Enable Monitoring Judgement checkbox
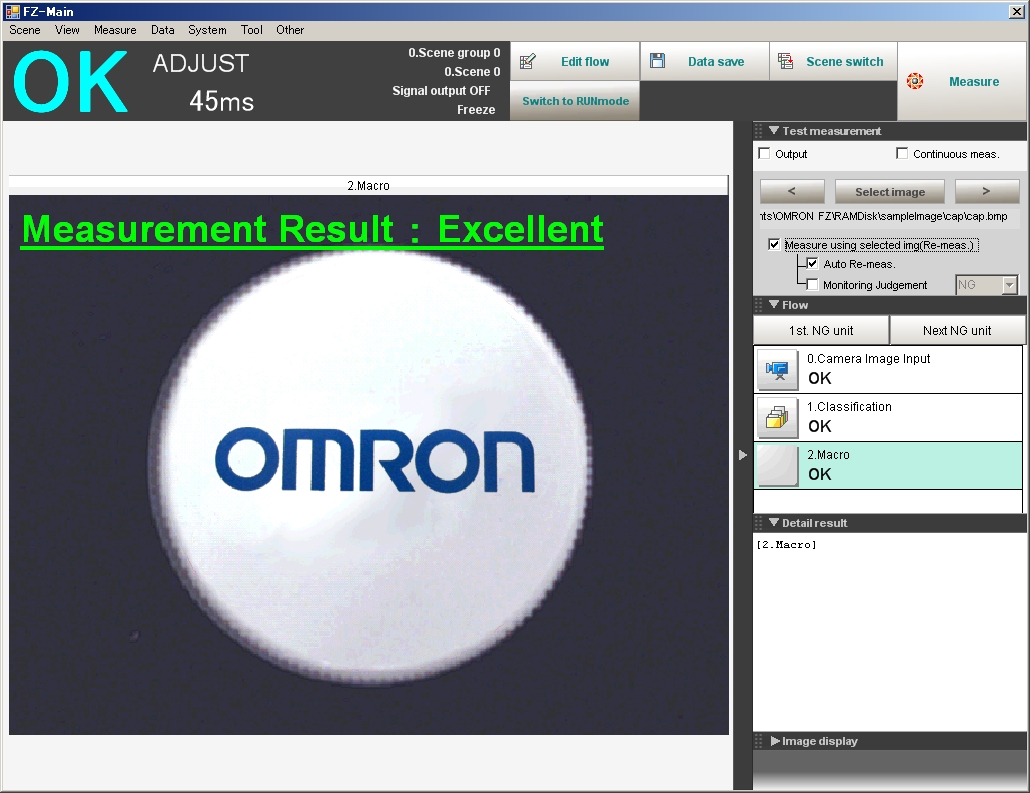1030x793 pixels. click(812, 284)
